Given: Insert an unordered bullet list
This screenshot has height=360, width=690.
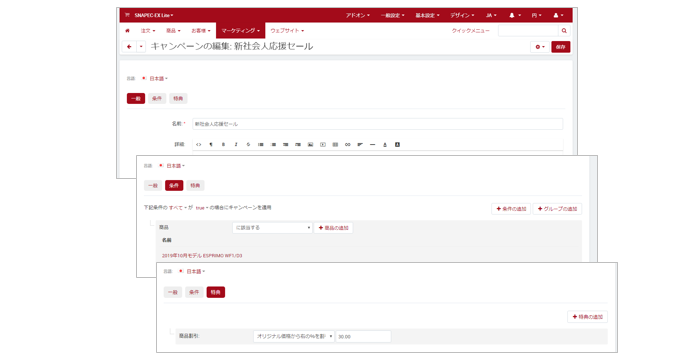Looking at the screenshot, I should click(x=261, y=144).
